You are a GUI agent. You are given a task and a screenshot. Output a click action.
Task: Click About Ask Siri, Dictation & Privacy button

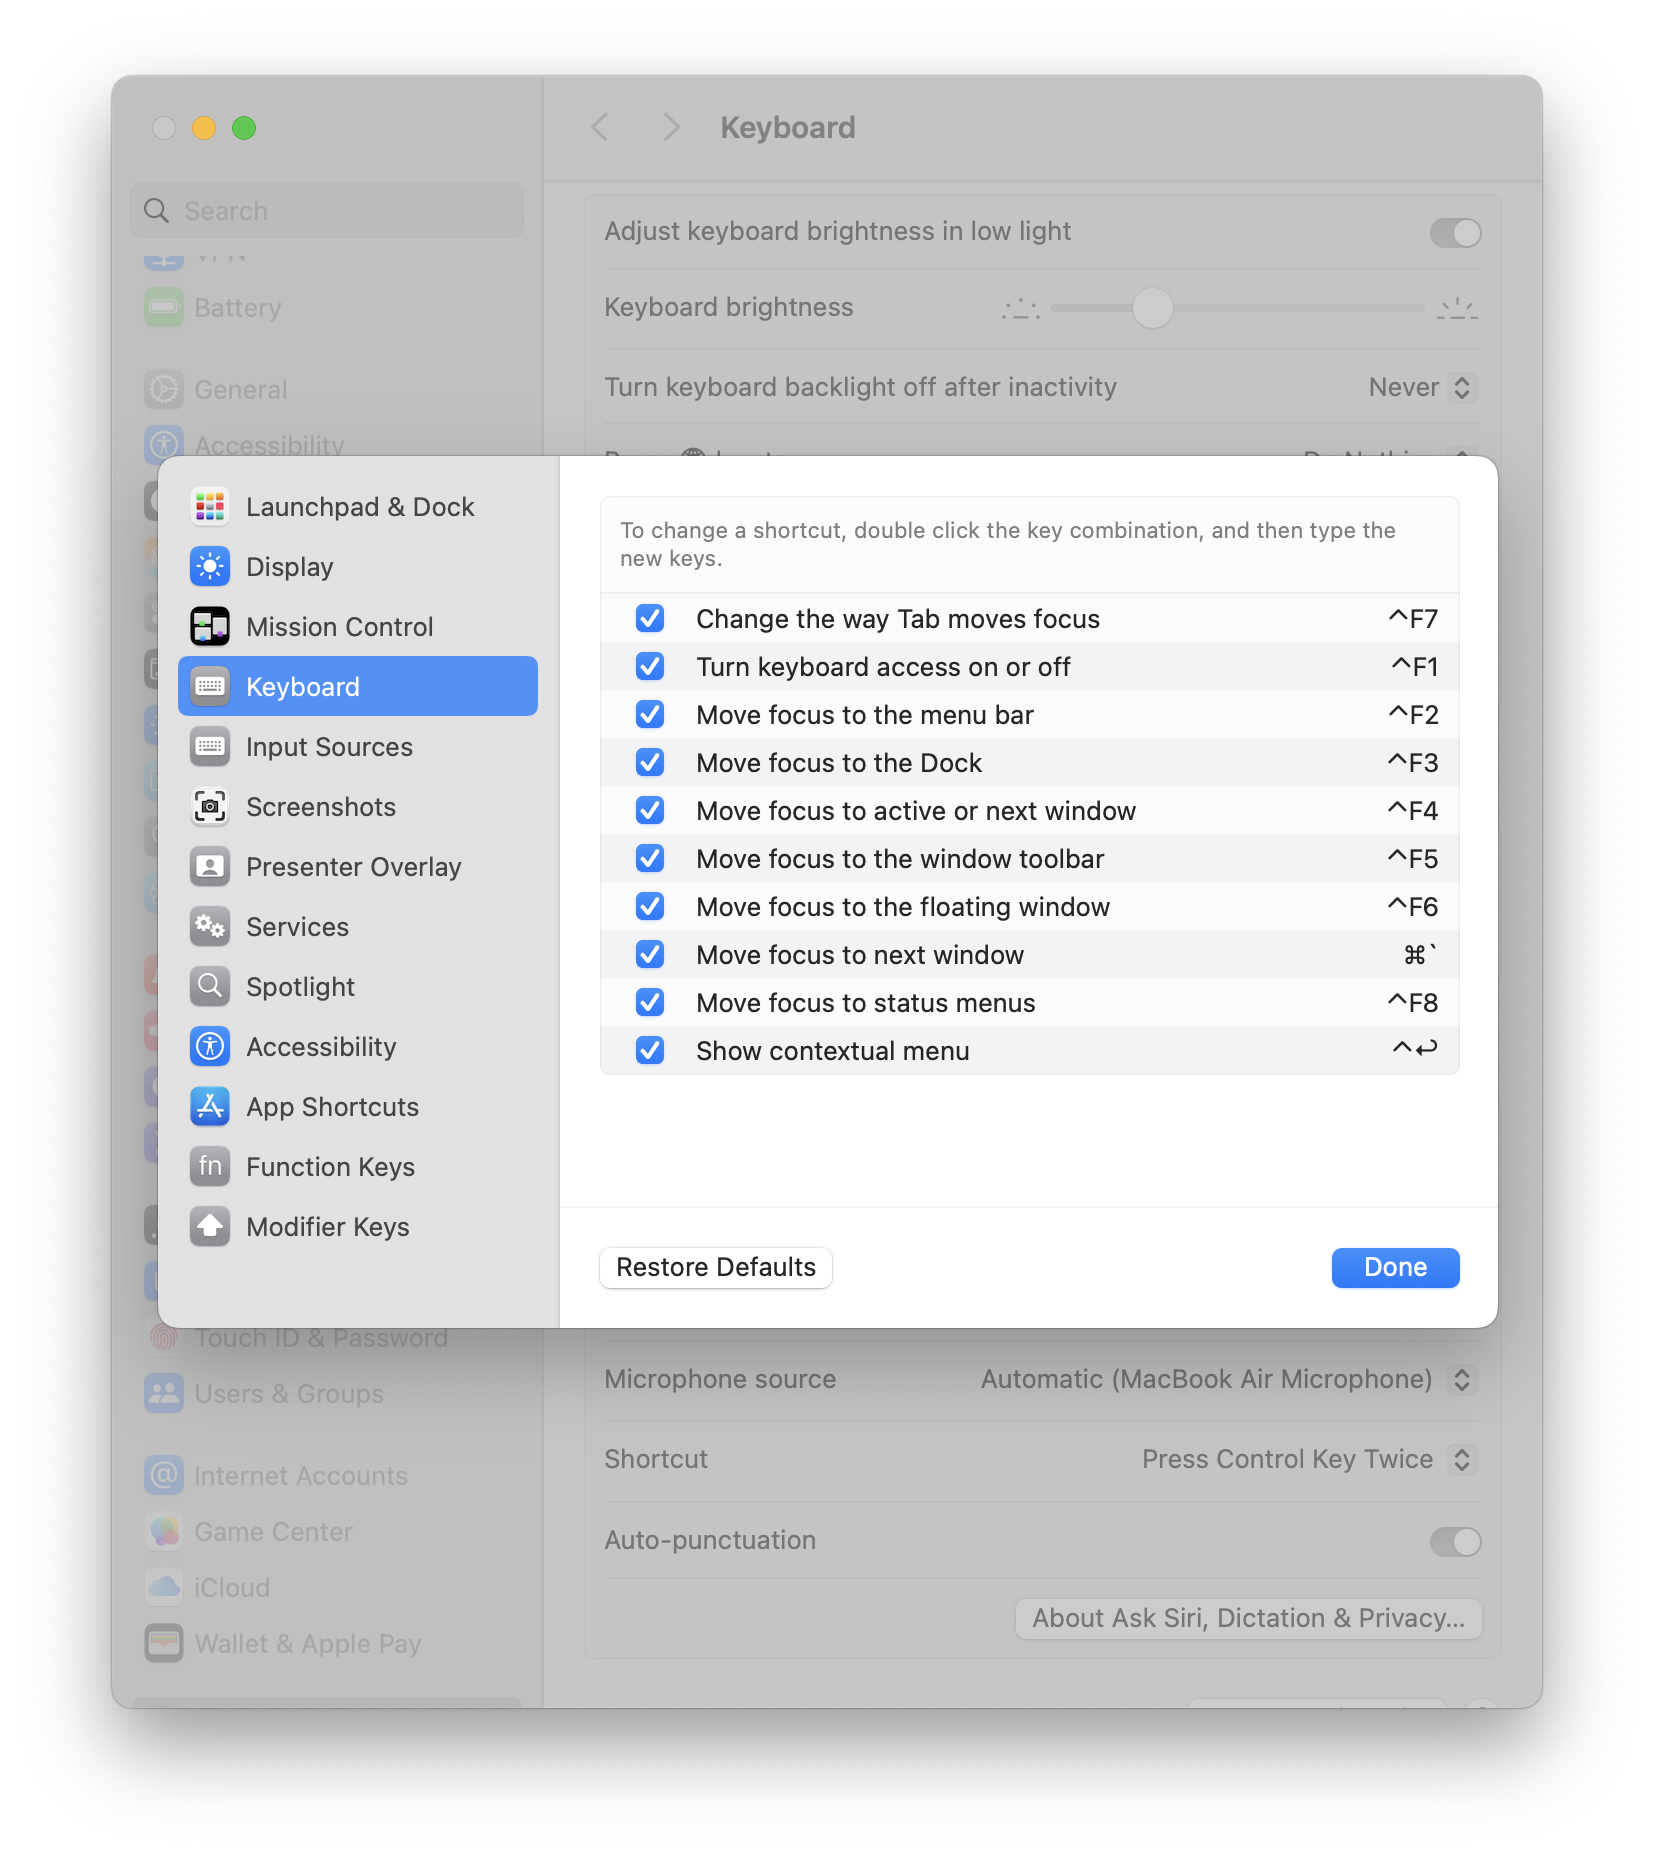(x=1248, y=1619)
